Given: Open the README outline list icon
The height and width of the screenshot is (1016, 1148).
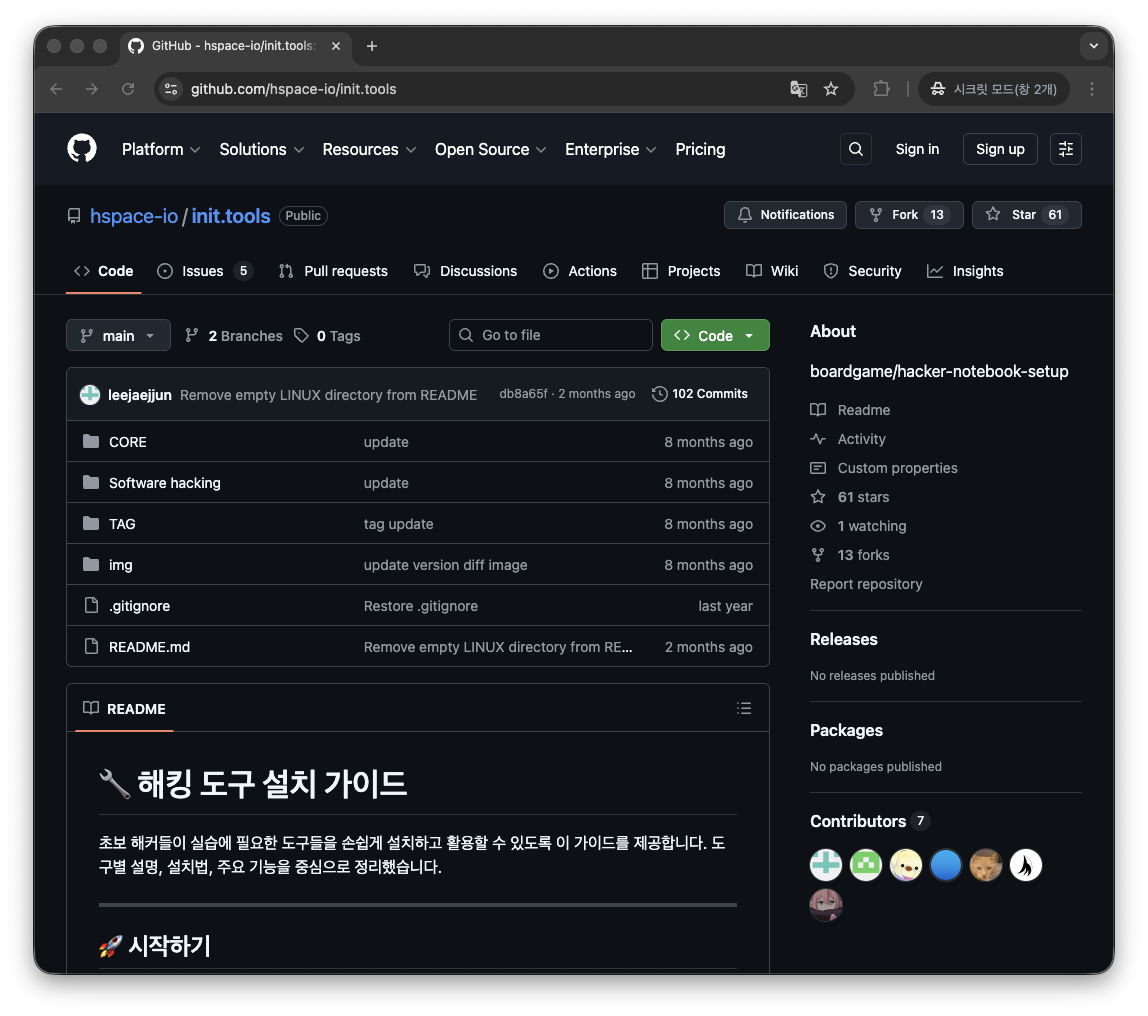Looking at the screenshot, I should tap(743, 708).
